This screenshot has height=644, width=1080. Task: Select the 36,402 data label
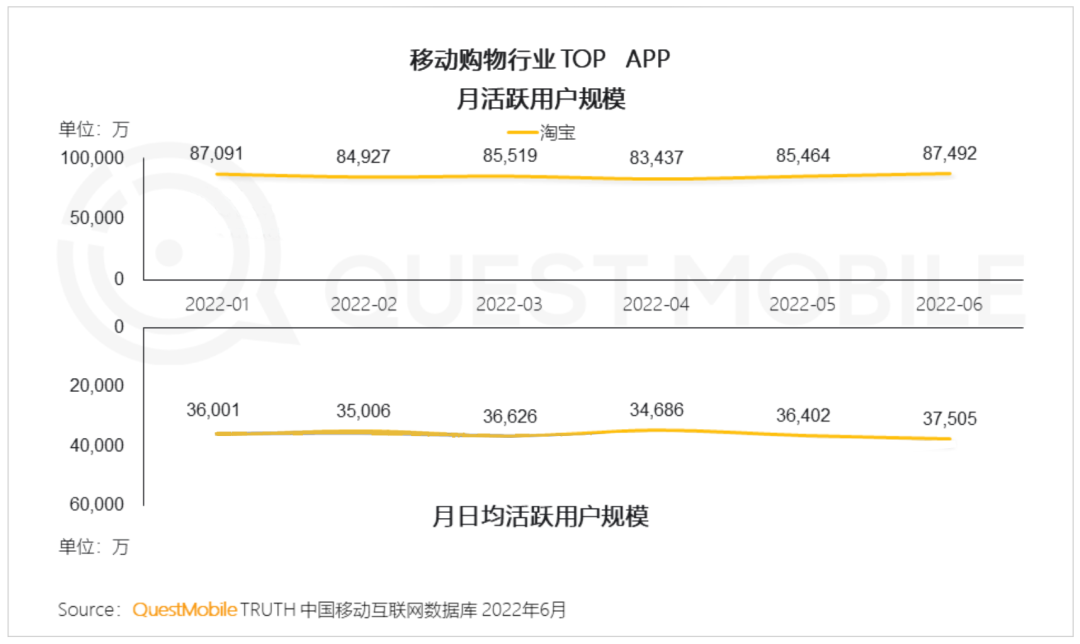(803, 415)
